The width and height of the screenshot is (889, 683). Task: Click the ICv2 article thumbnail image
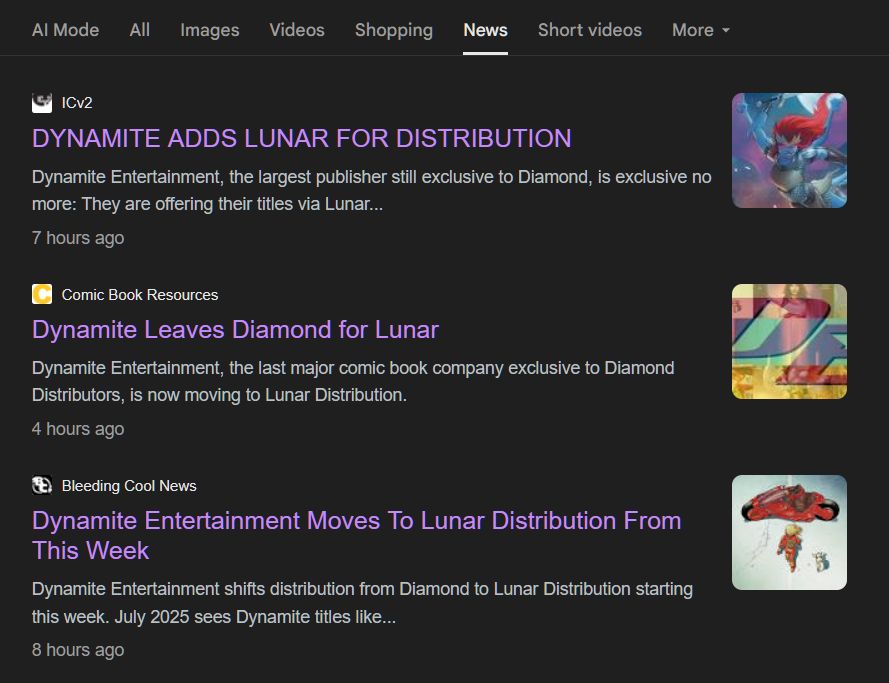tap(789, 150)
